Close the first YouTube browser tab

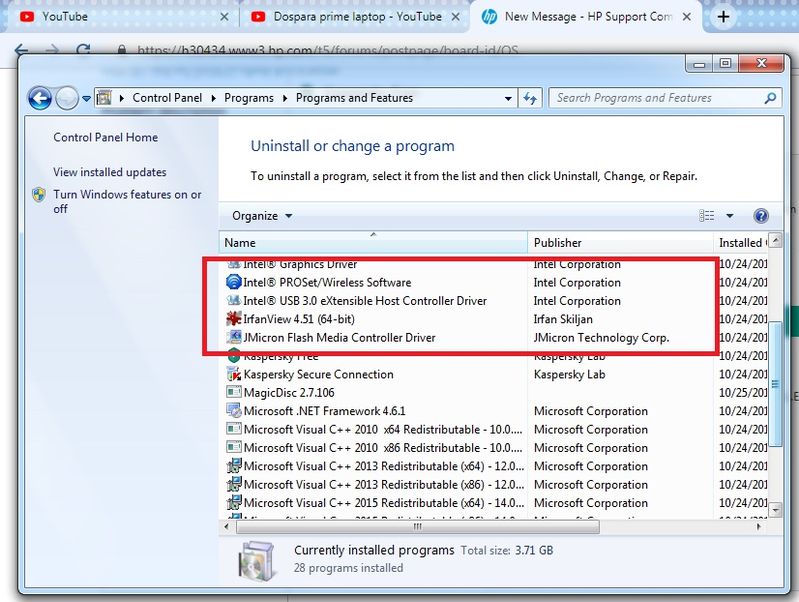point(224,17)
